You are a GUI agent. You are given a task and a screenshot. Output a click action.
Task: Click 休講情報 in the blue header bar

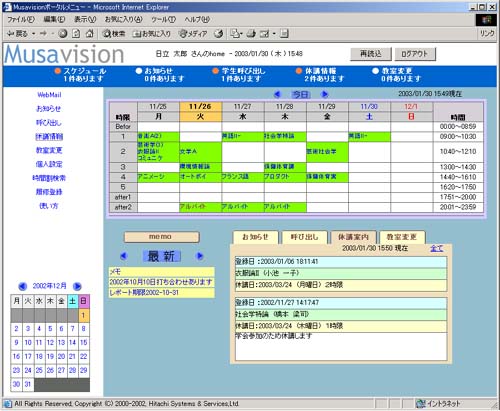[x=321, y=71]
